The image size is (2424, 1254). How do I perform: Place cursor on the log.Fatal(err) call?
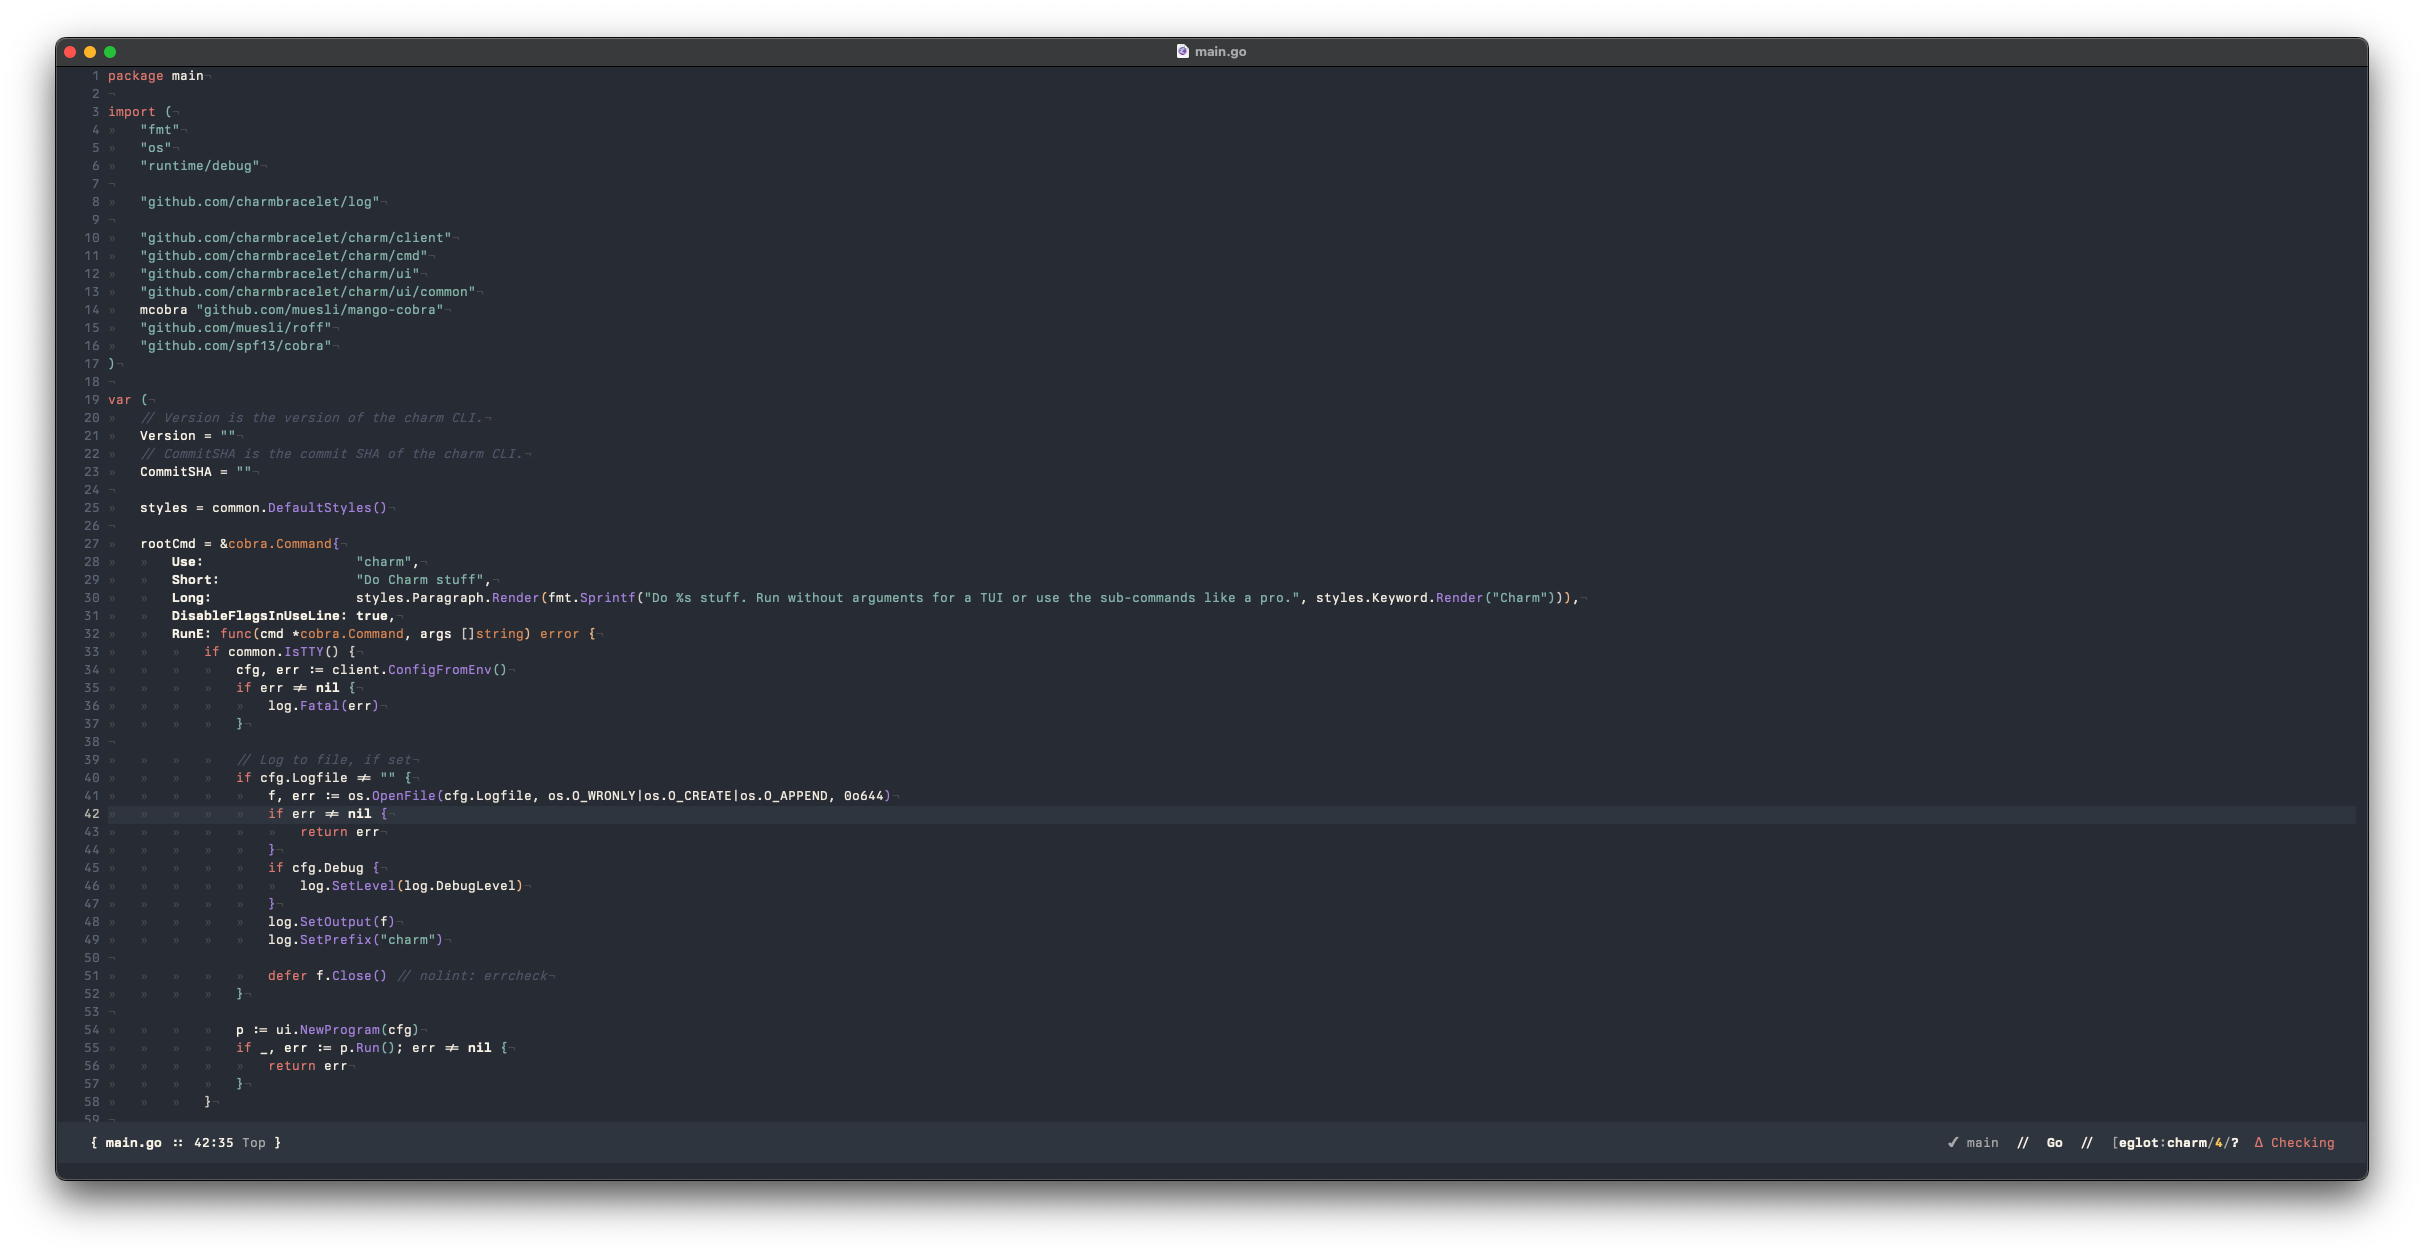322,706
